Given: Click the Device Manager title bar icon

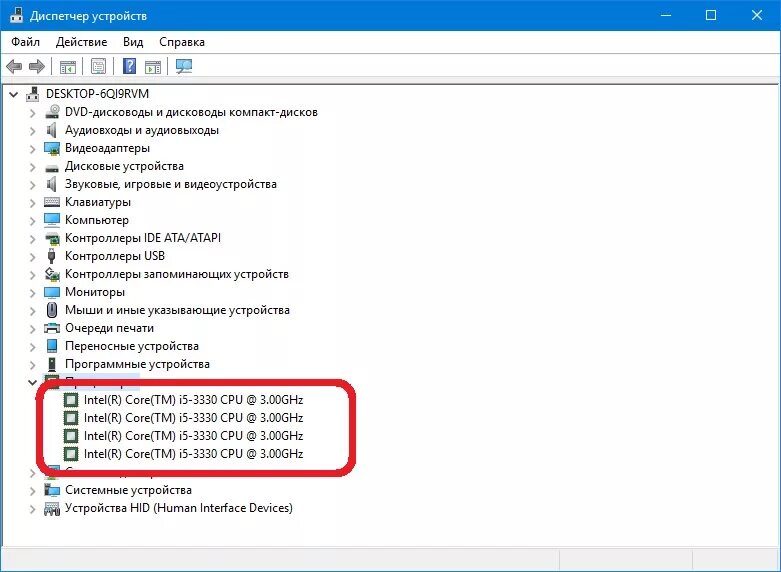Looking at the screenshot, I should pos(16,15).
